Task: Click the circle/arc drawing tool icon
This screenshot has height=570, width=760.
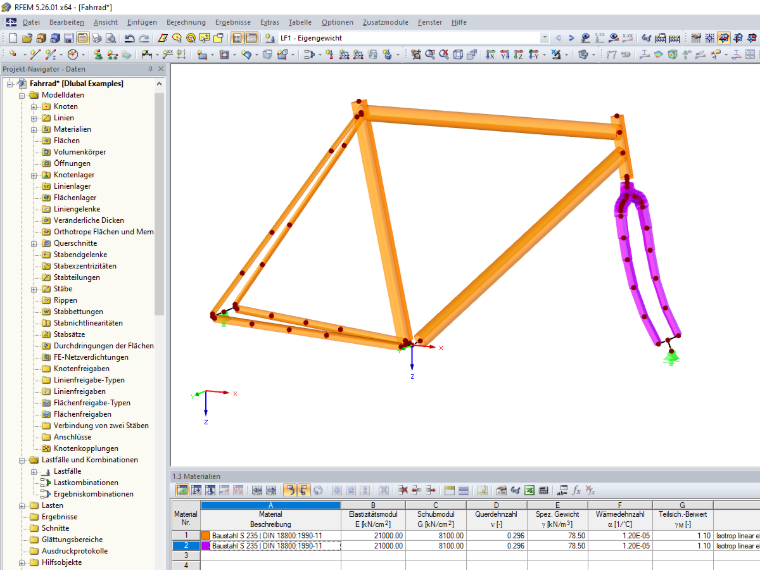Action: coord(73,55)
